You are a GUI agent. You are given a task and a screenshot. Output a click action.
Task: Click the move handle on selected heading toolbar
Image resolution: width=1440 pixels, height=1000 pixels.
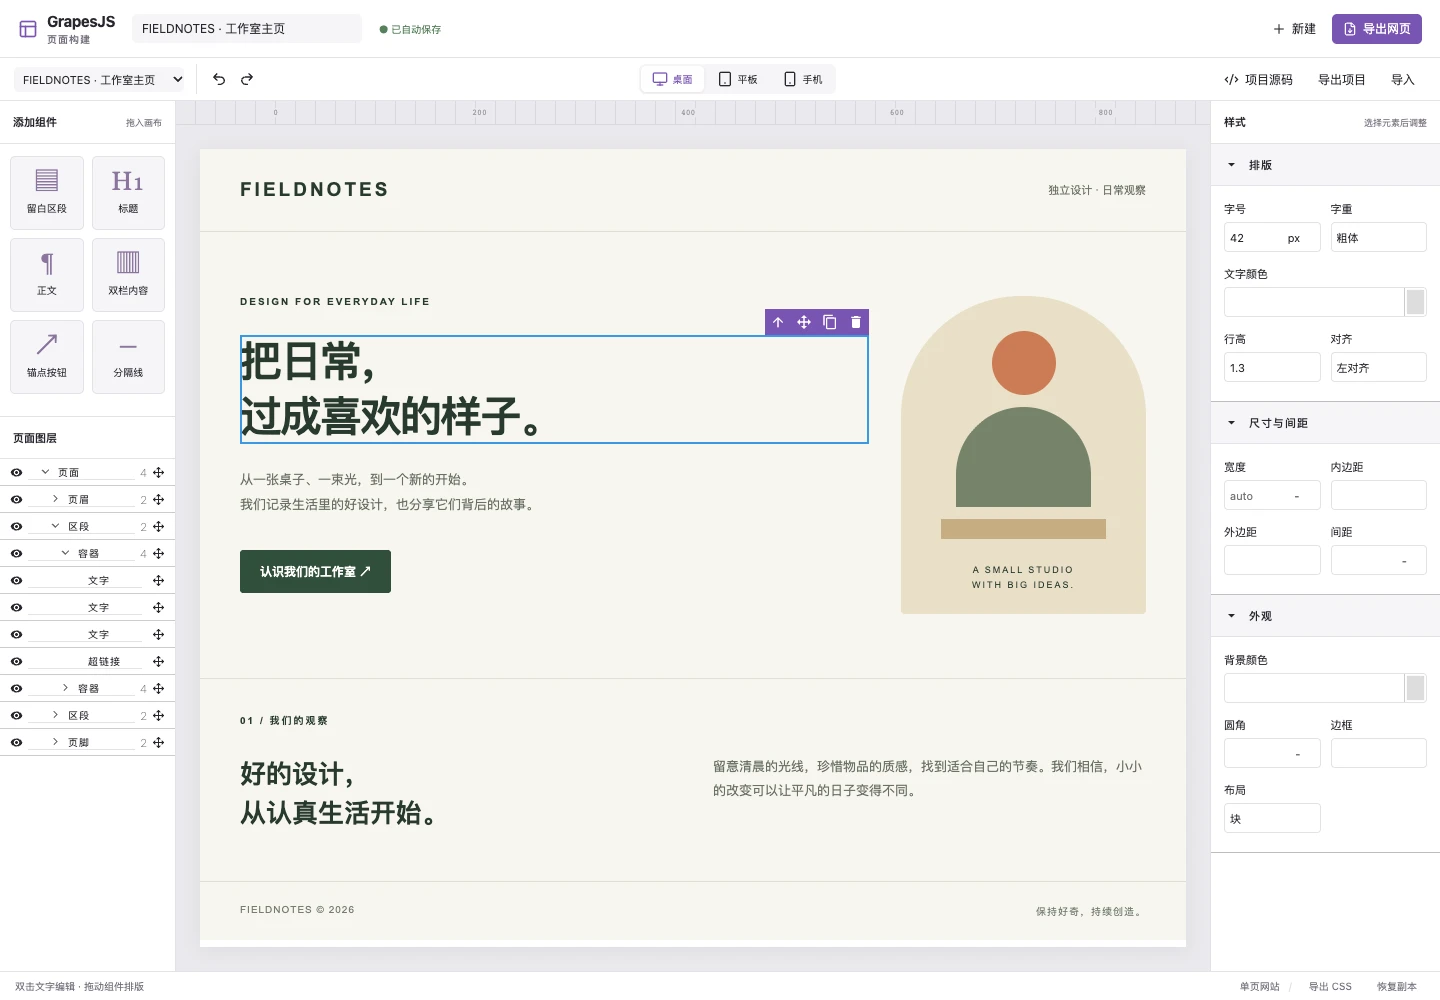[x=804, y=322]
